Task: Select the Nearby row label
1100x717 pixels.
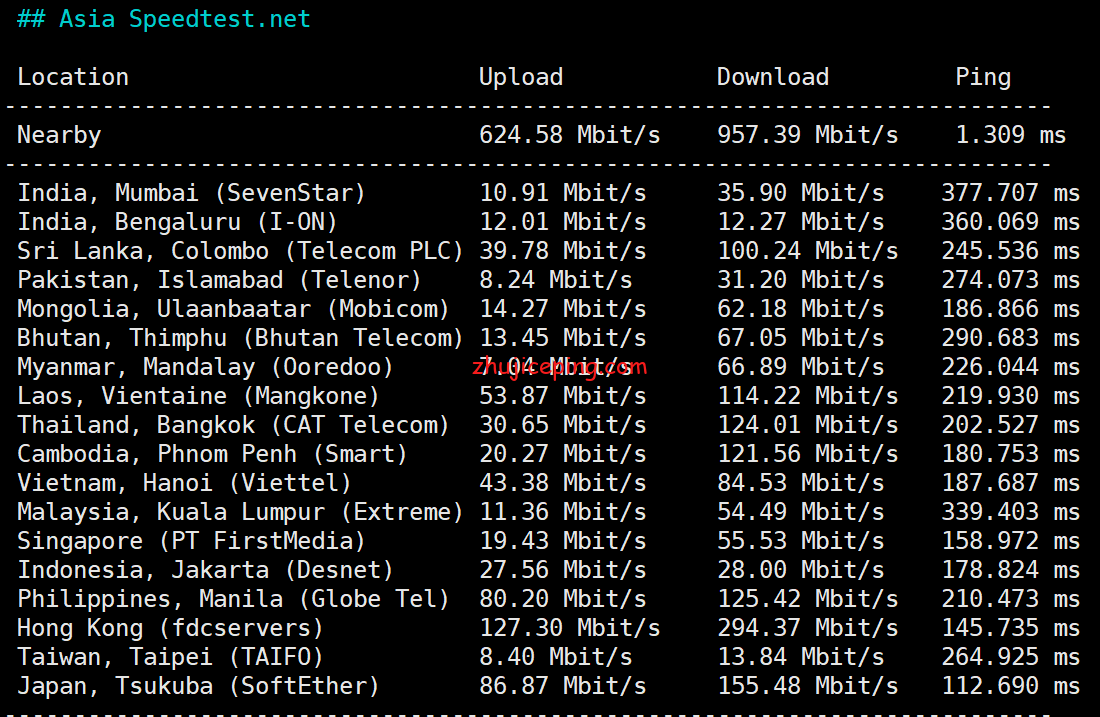Action: (x=59, y=135)
